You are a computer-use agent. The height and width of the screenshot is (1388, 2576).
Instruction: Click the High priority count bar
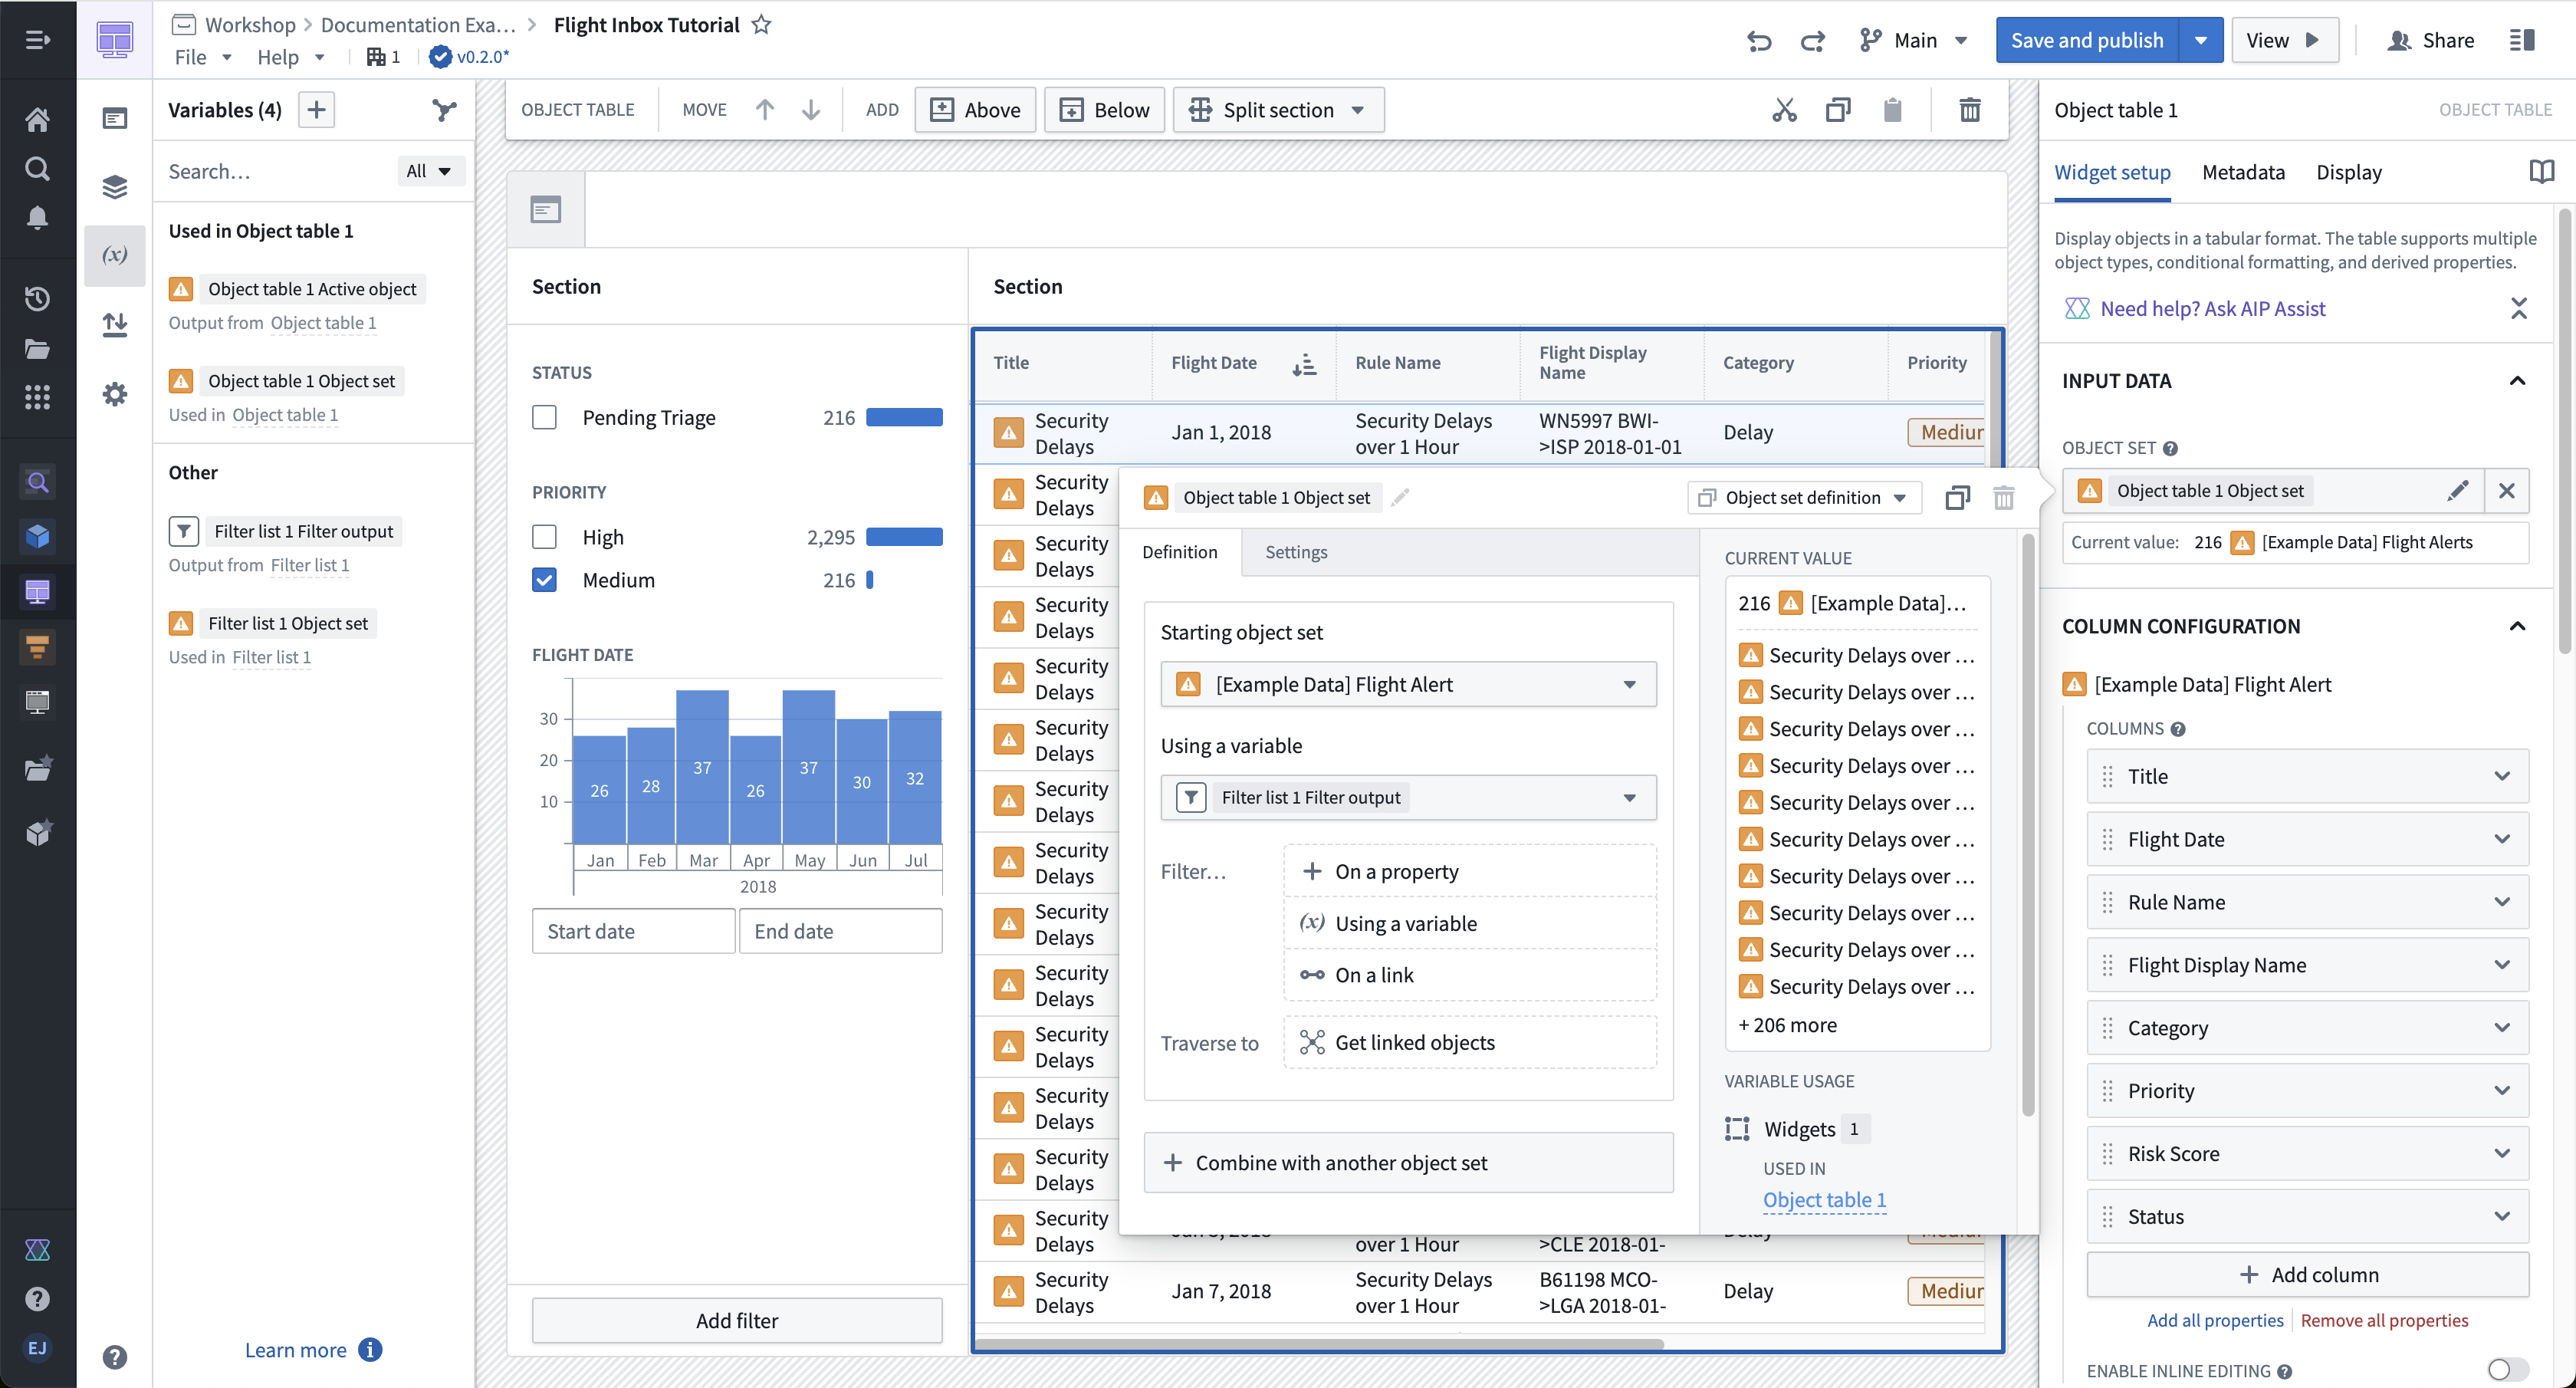point(904,537)
